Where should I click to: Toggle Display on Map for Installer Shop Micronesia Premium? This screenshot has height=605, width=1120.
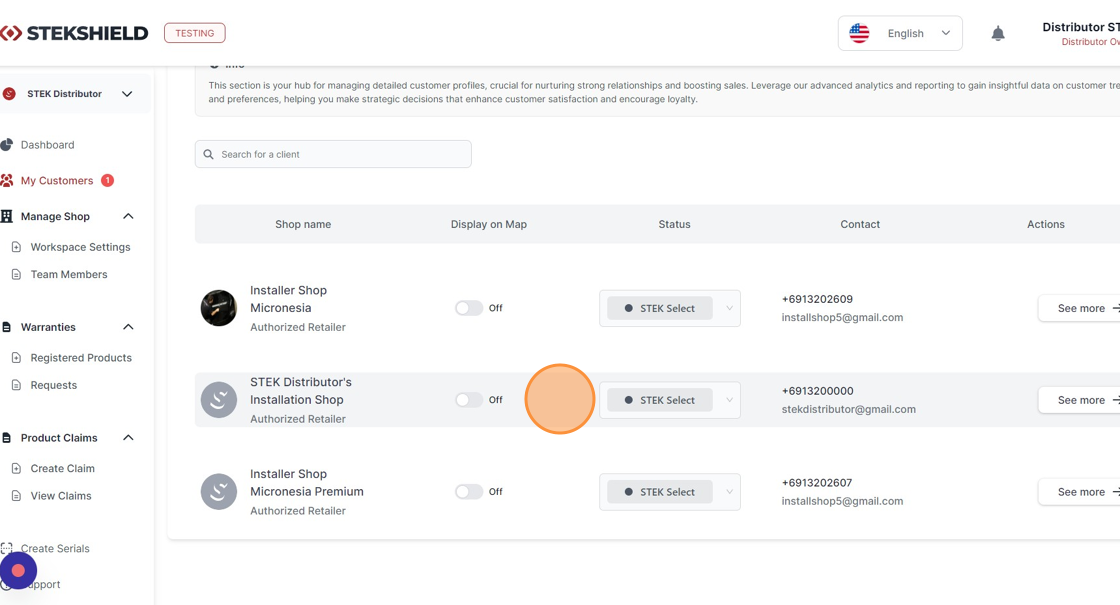coord(469,491)
